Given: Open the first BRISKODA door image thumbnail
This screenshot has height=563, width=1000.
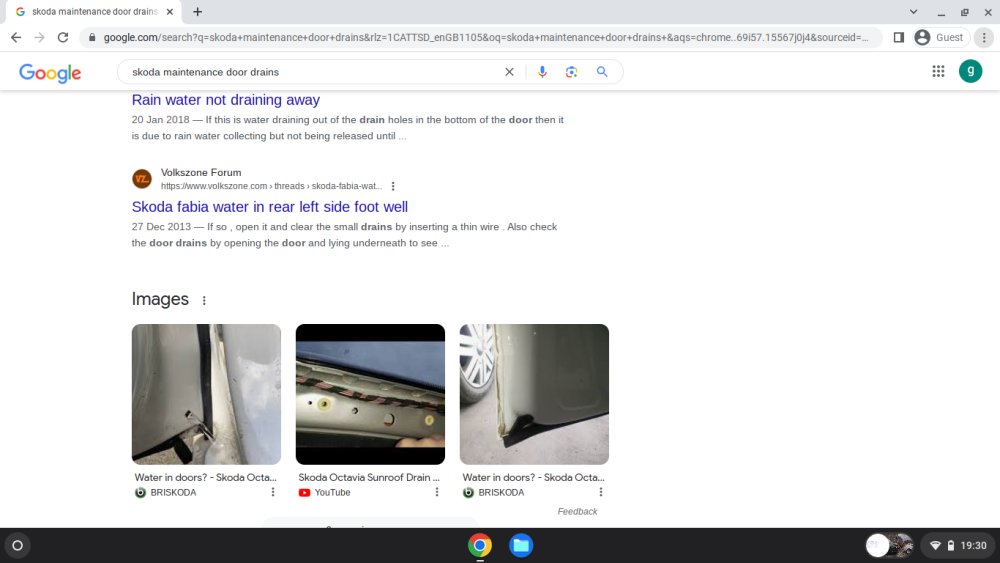Looking at the screenshot, I should 206,394.
